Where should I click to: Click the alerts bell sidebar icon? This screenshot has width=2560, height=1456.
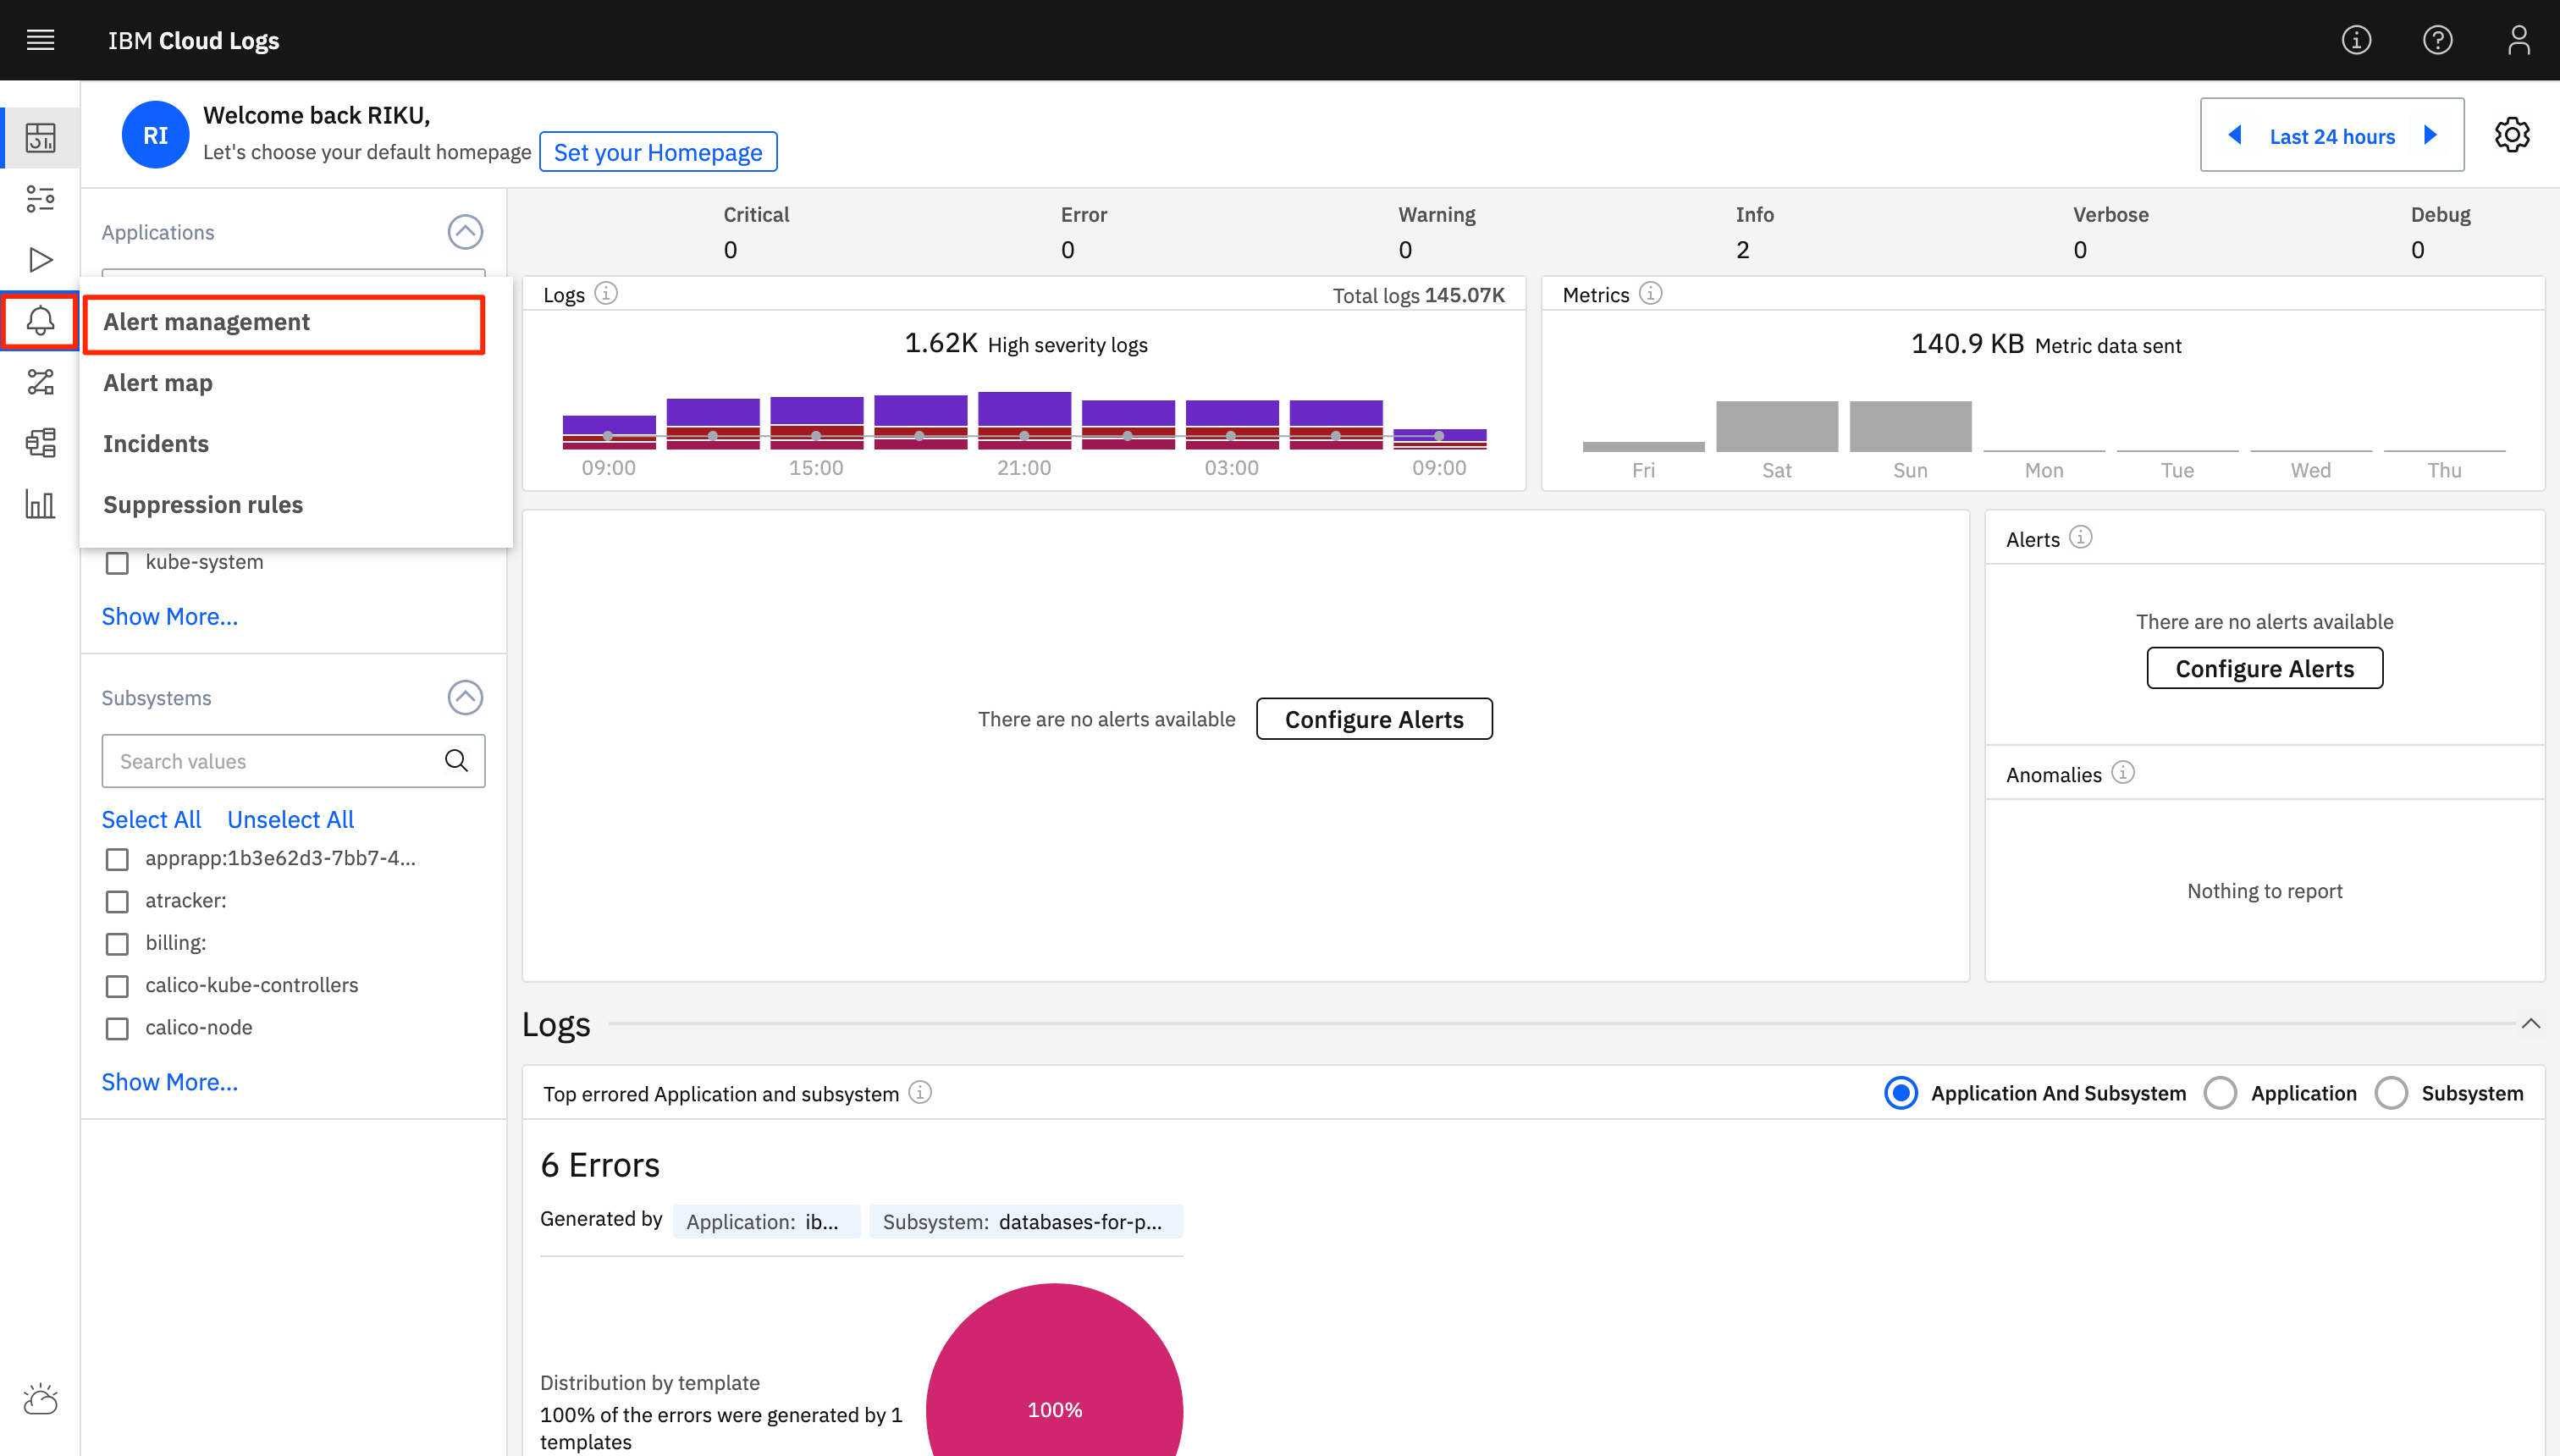coord(40,321)
